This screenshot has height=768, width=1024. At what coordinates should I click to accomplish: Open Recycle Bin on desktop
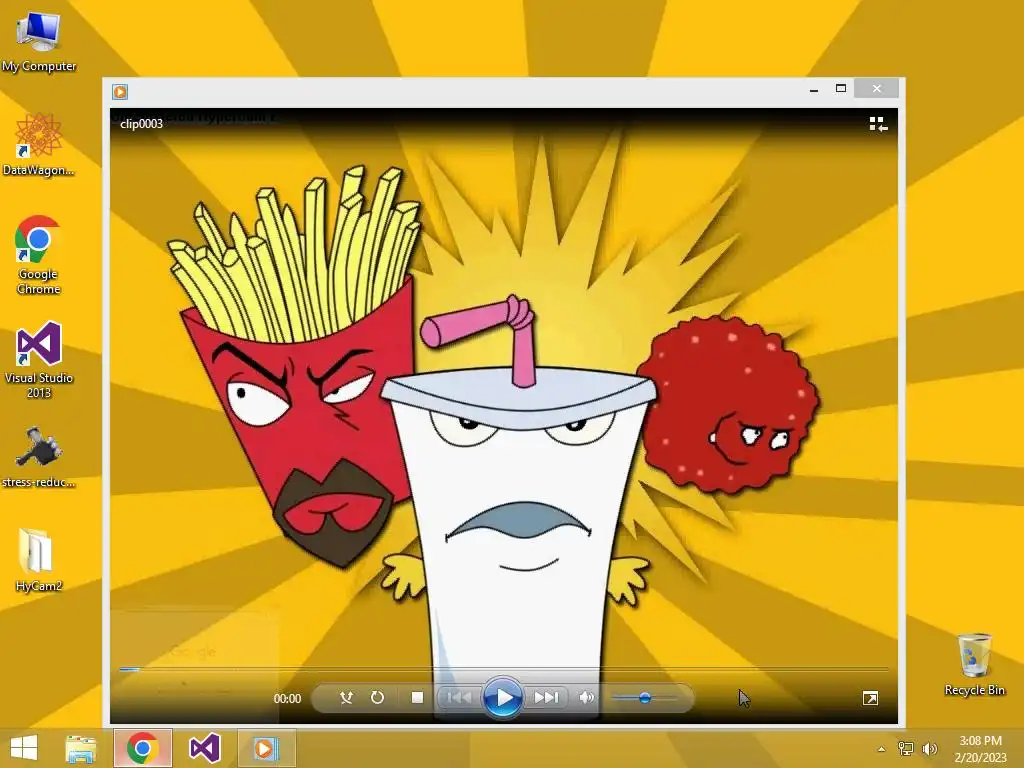[x=974, y=664]
